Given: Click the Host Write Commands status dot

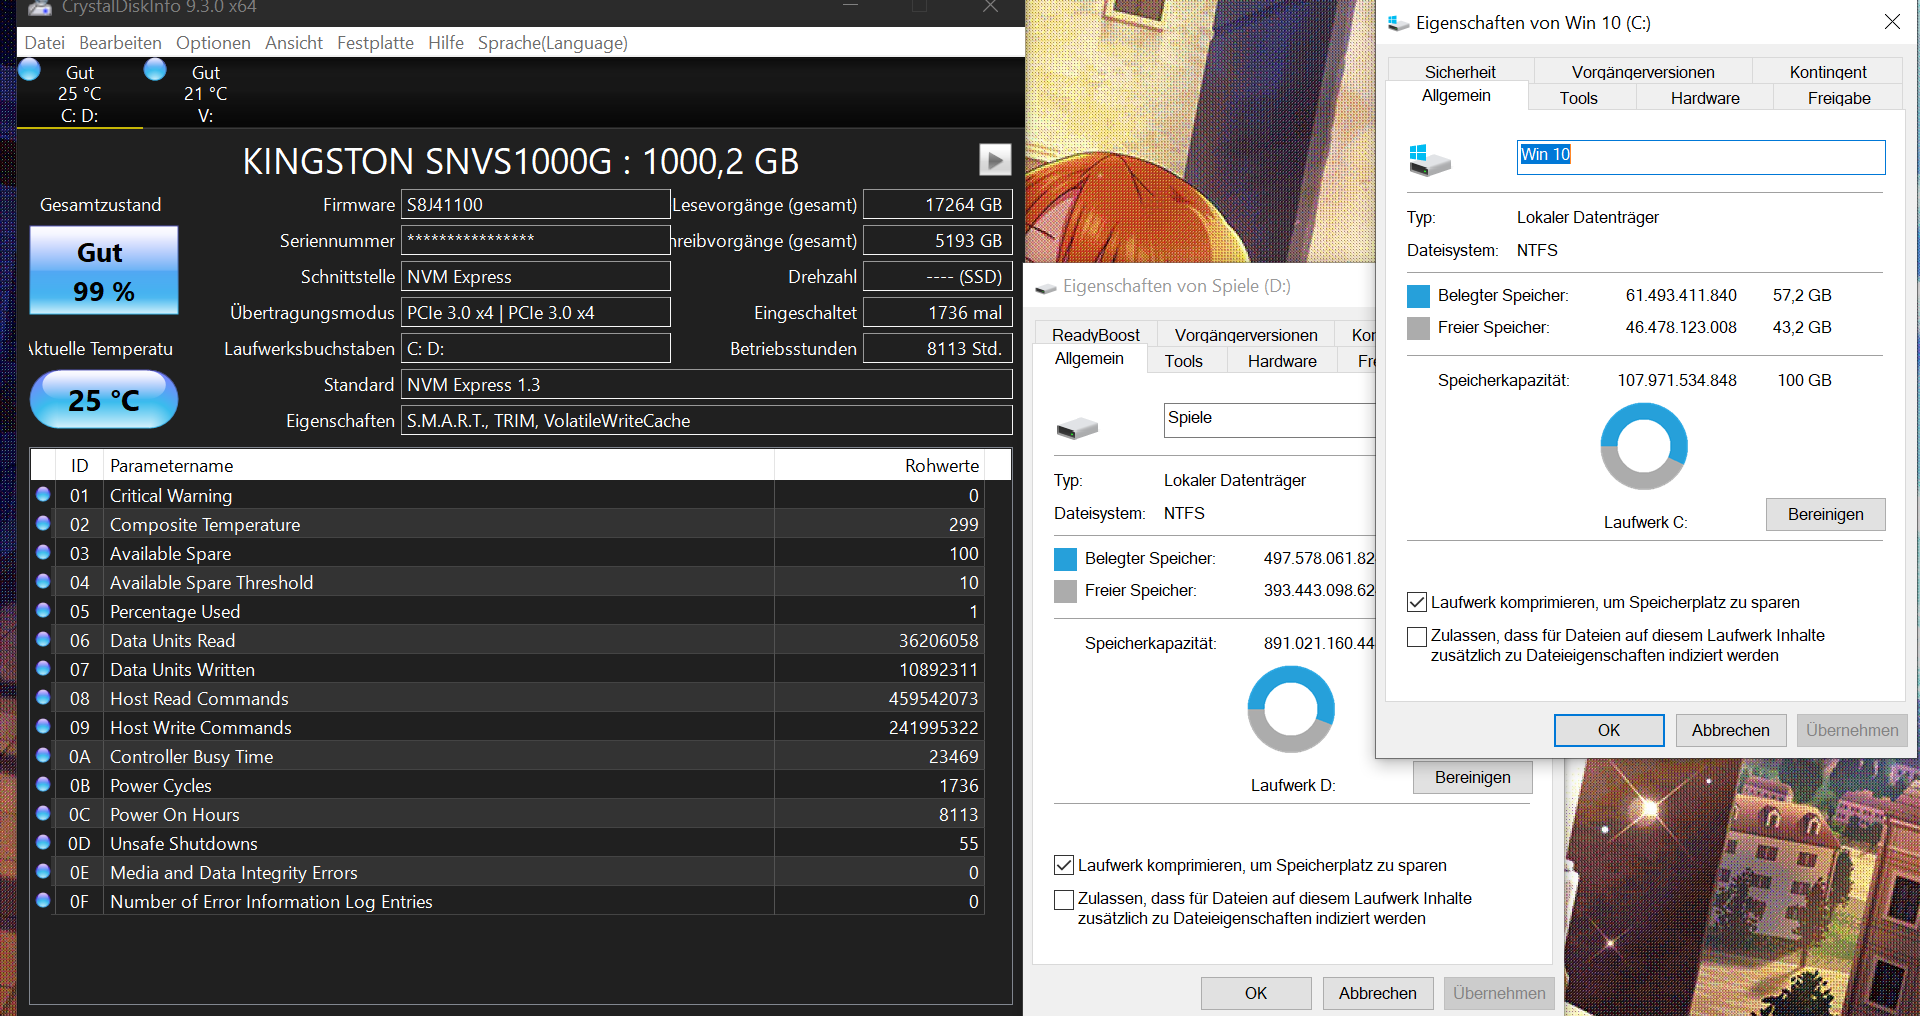Looking at the screenshot, I should [x=43, y=726].
